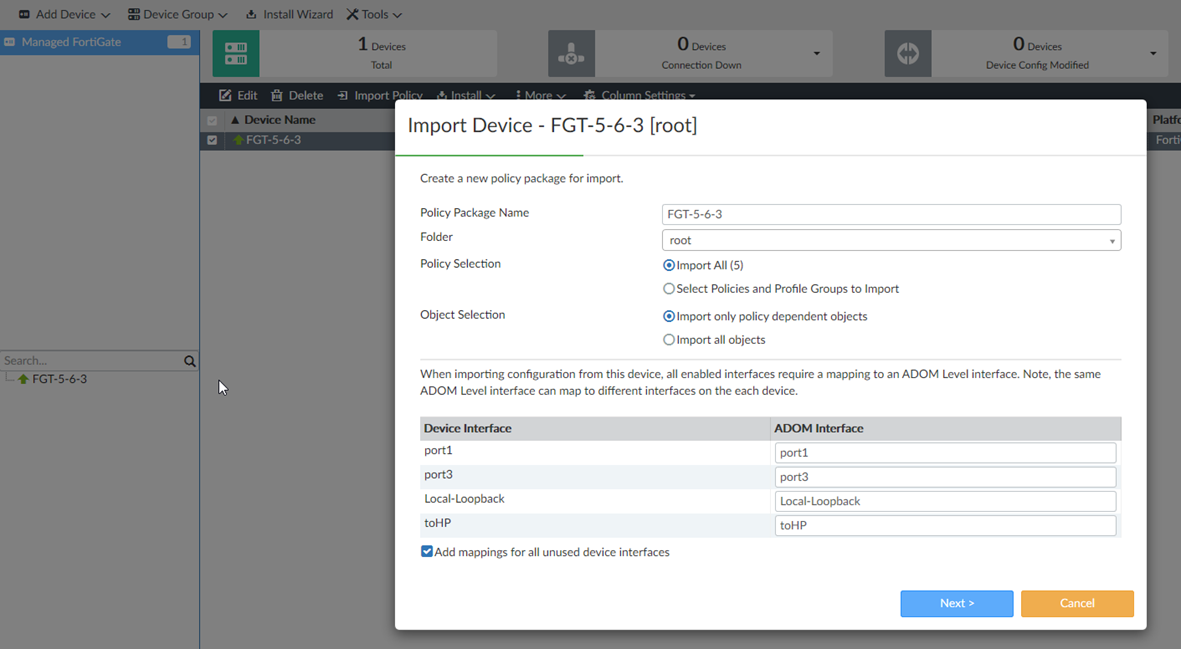Expand the Device Config Modified dropdown arrow
Screen dimensions: 1181x649
1153,54
